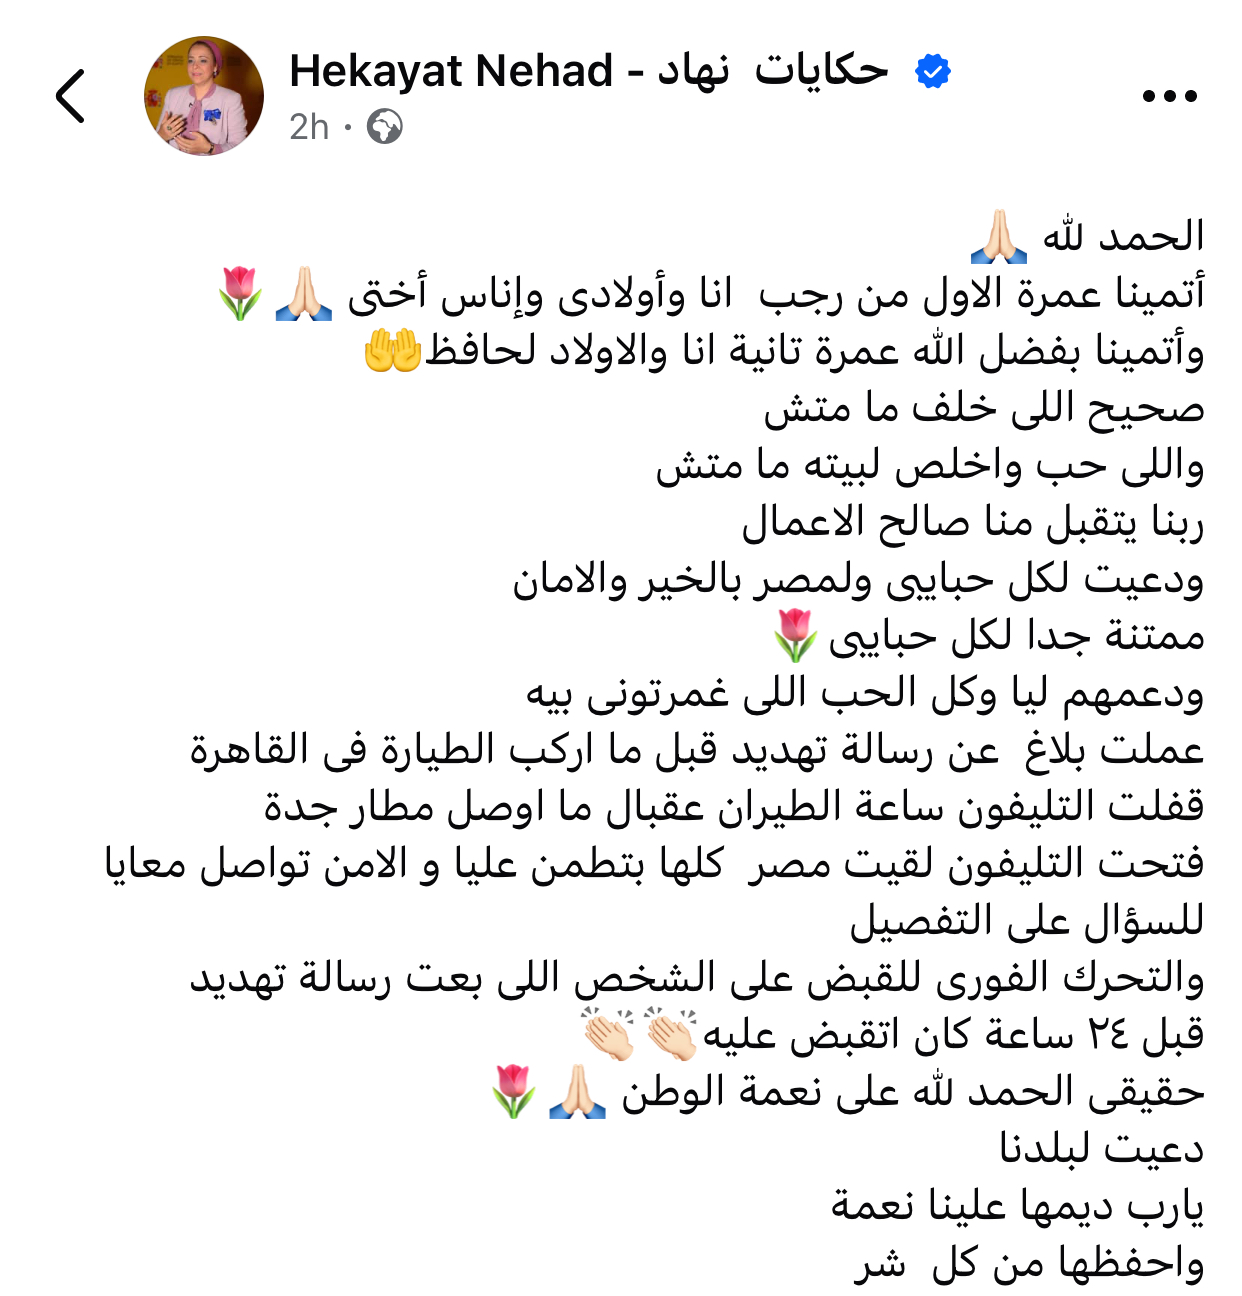
Task: Click the last line واحفظها من كل شر
Action: [1029, 1263]
